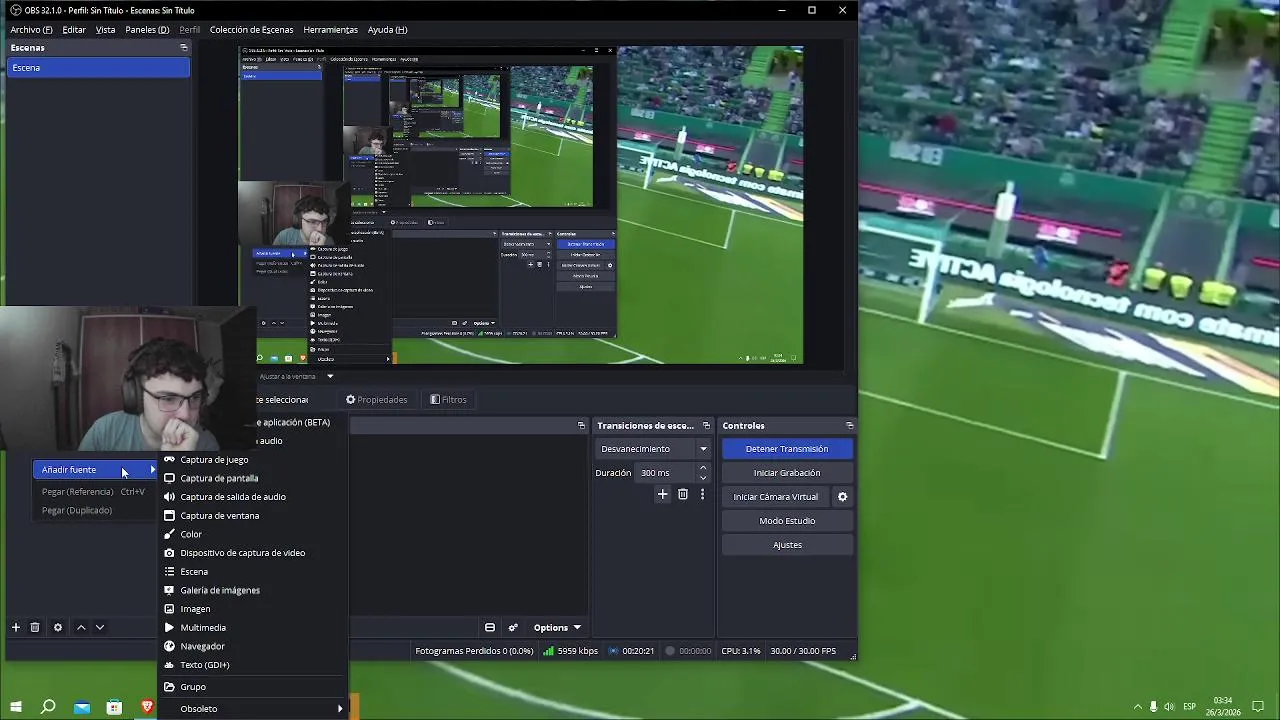Delete selected scene with trash icon
Image resolution: width=1280 pixels, height=720 pixels.
[35, 628]
